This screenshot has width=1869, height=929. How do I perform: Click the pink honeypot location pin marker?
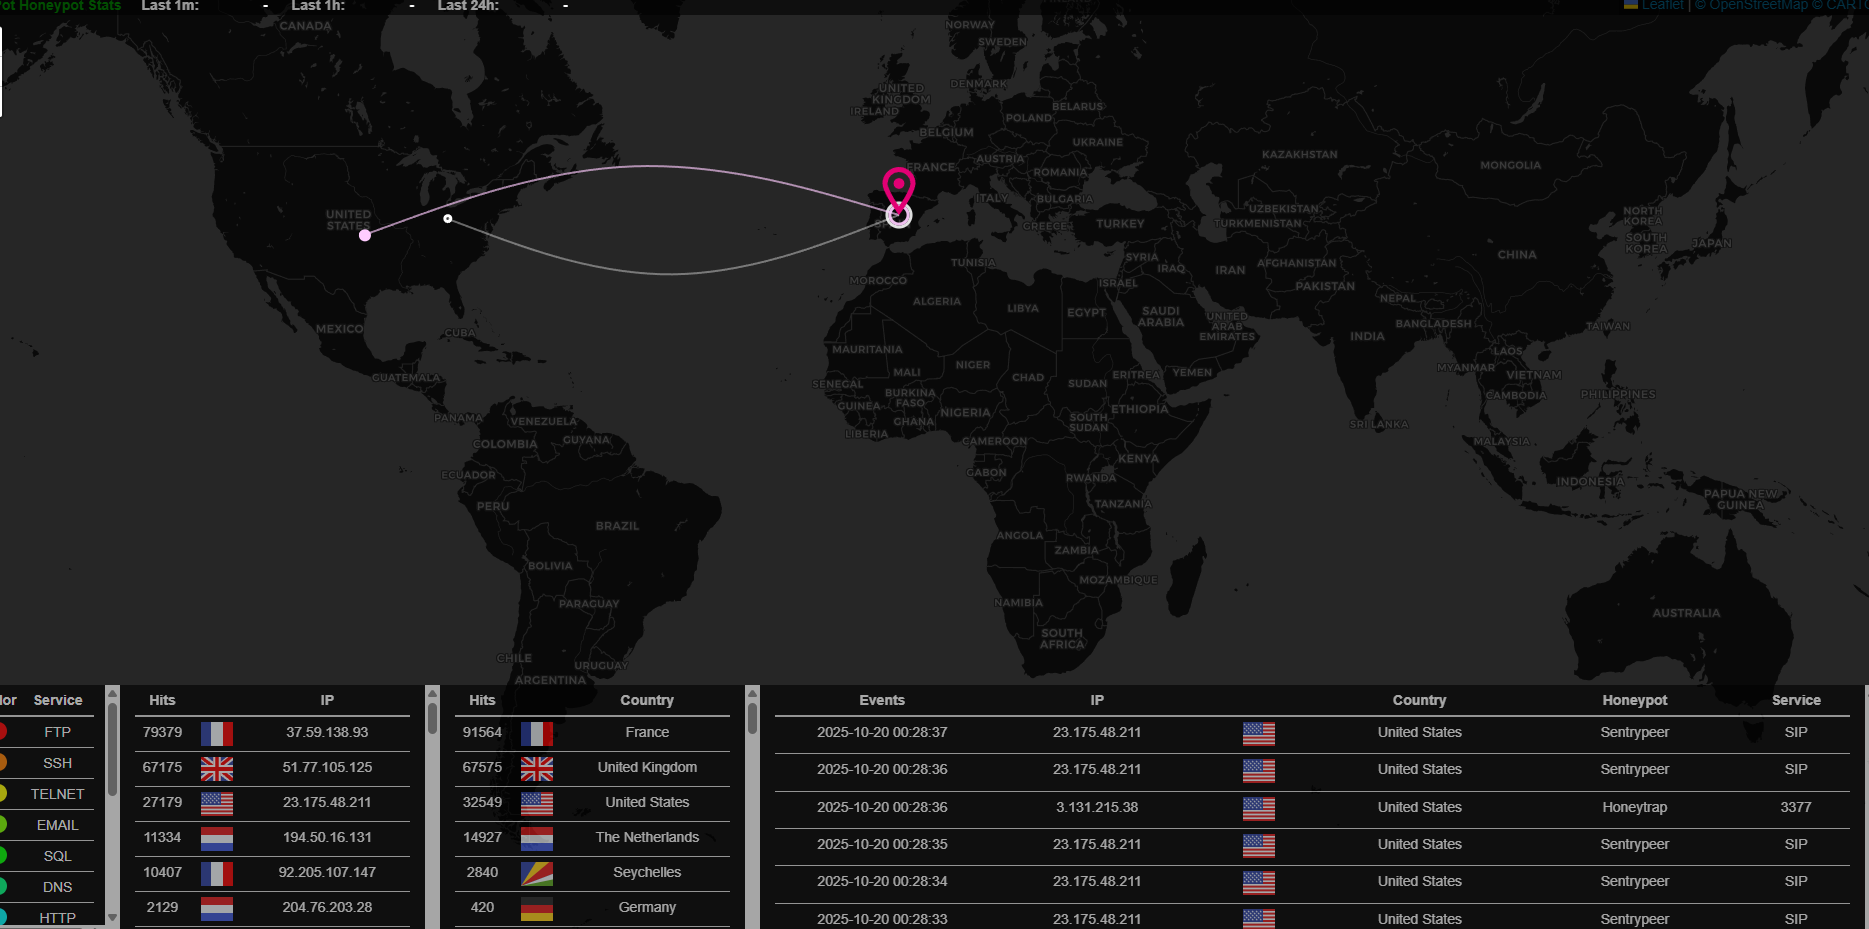[898, 187]
